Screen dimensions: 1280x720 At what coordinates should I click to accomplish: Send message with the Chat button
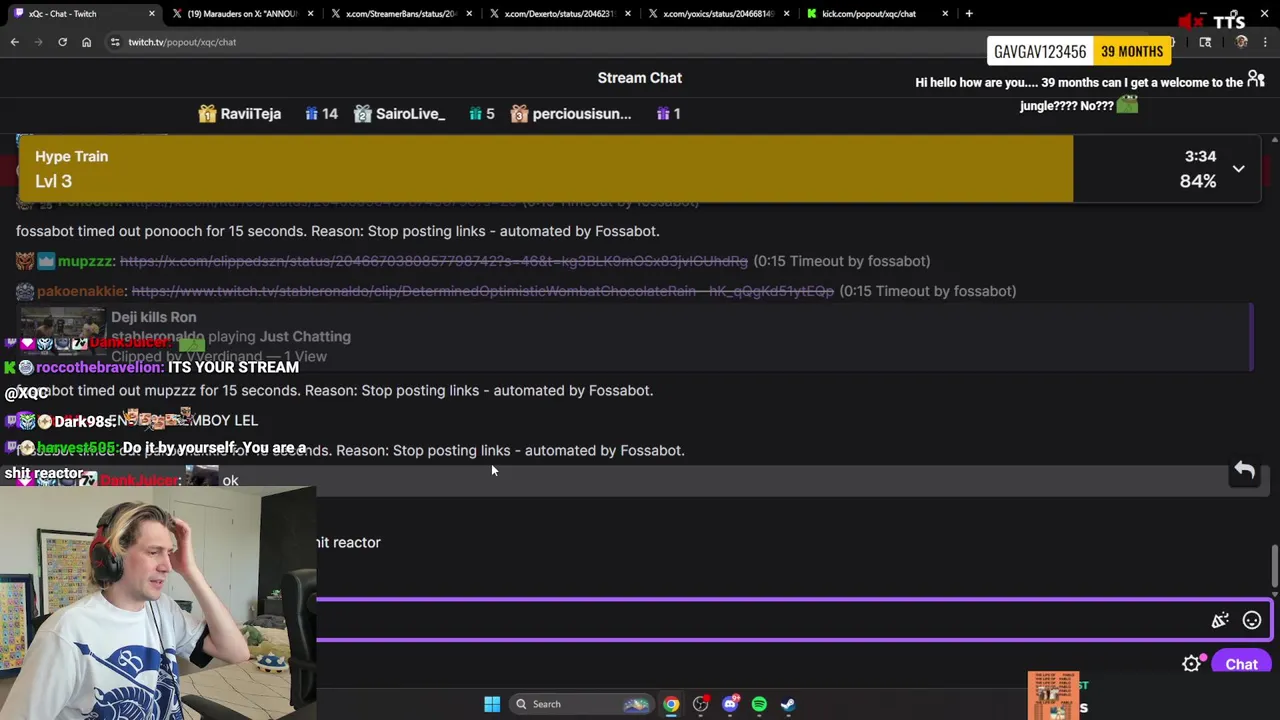pos(1241,664)
